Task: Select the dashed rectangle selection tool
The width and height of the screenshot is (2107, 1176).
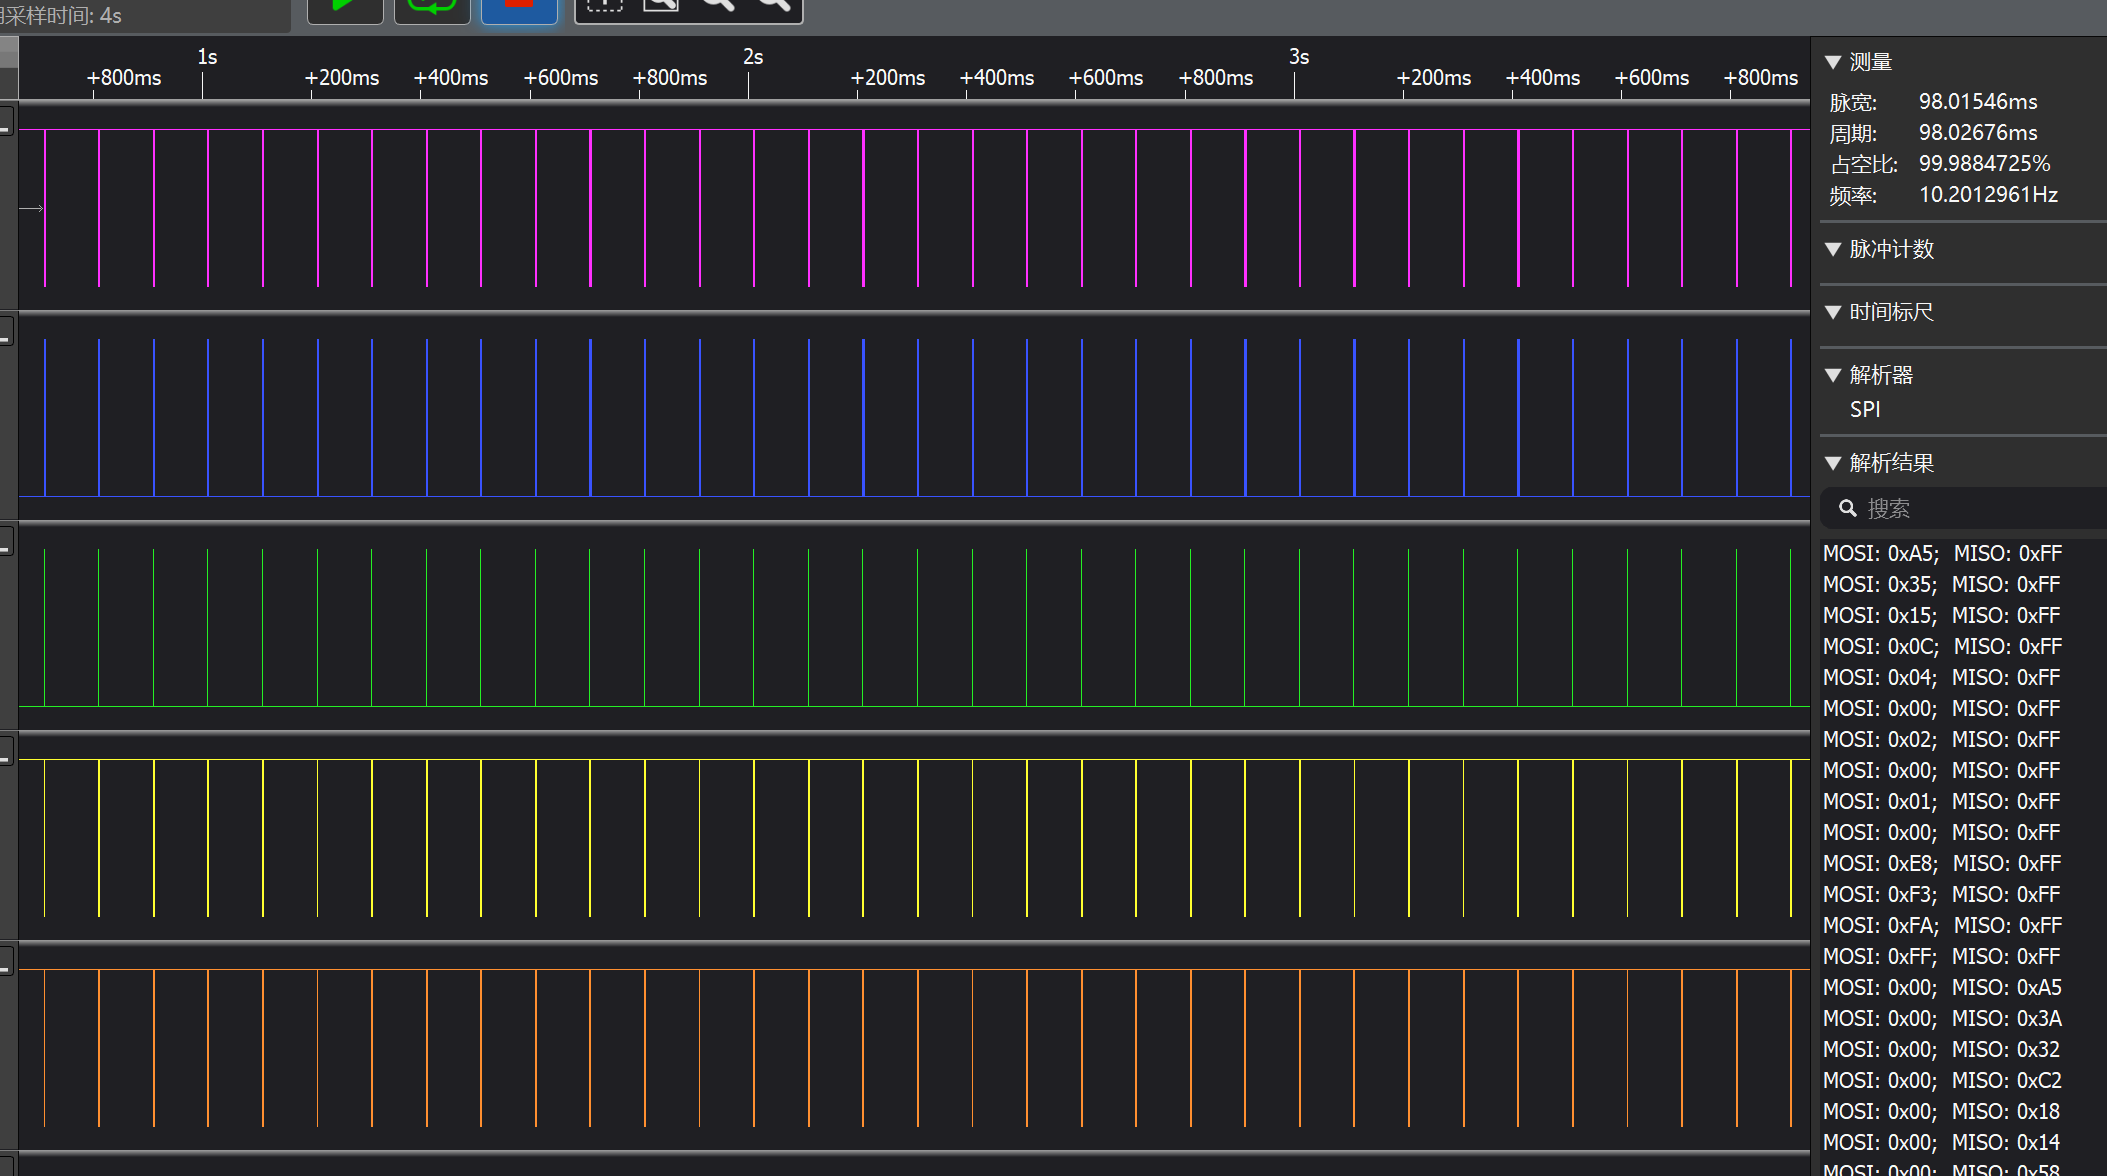Action: [604, 6]
